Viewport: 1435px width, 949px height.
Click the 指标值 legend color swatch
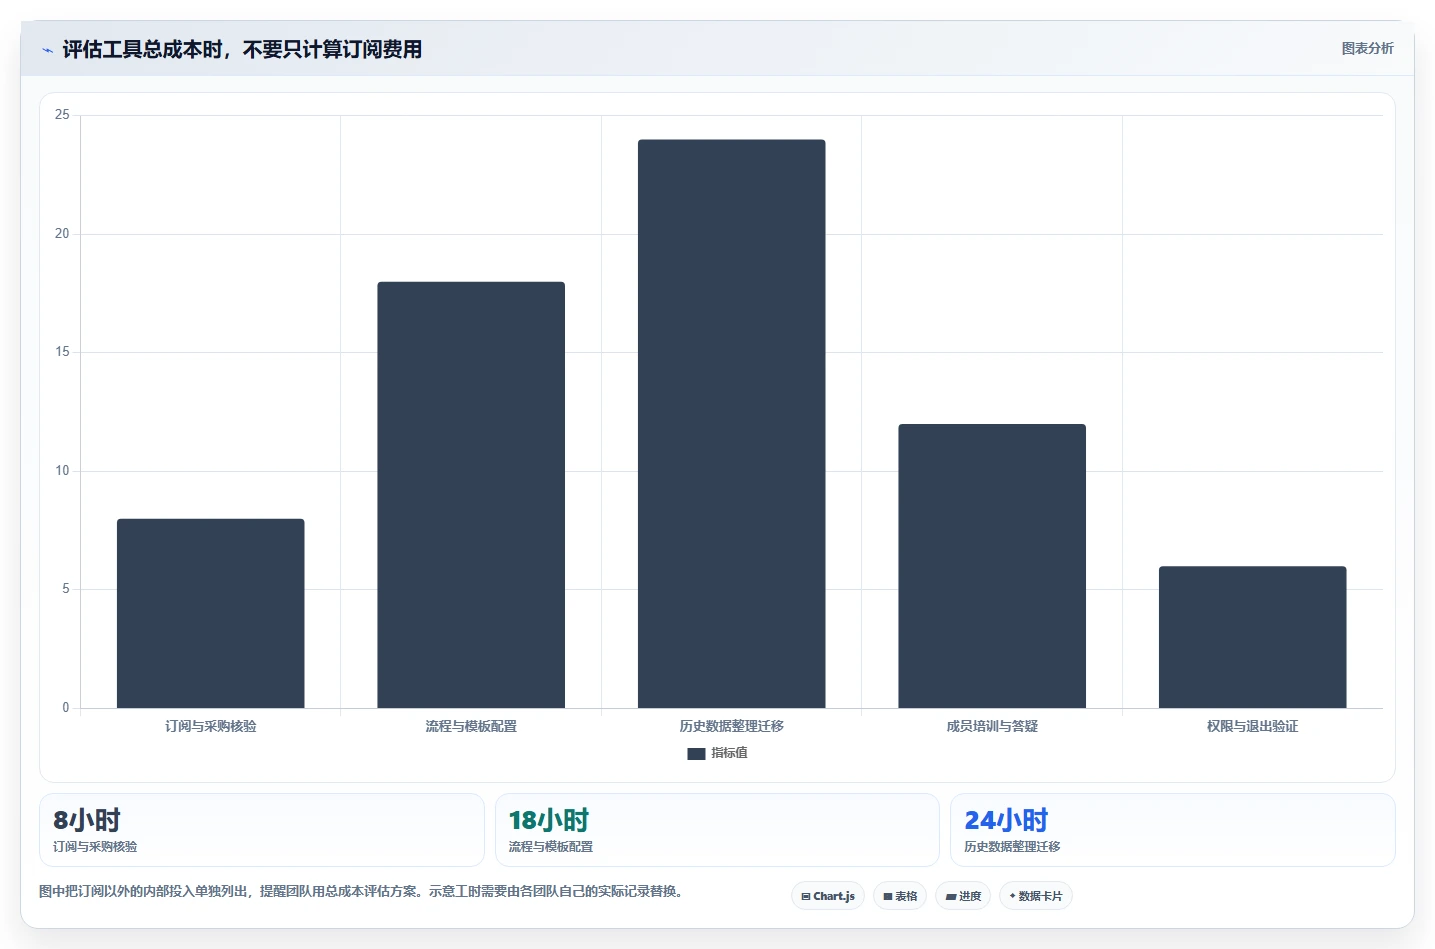(696, 754)
